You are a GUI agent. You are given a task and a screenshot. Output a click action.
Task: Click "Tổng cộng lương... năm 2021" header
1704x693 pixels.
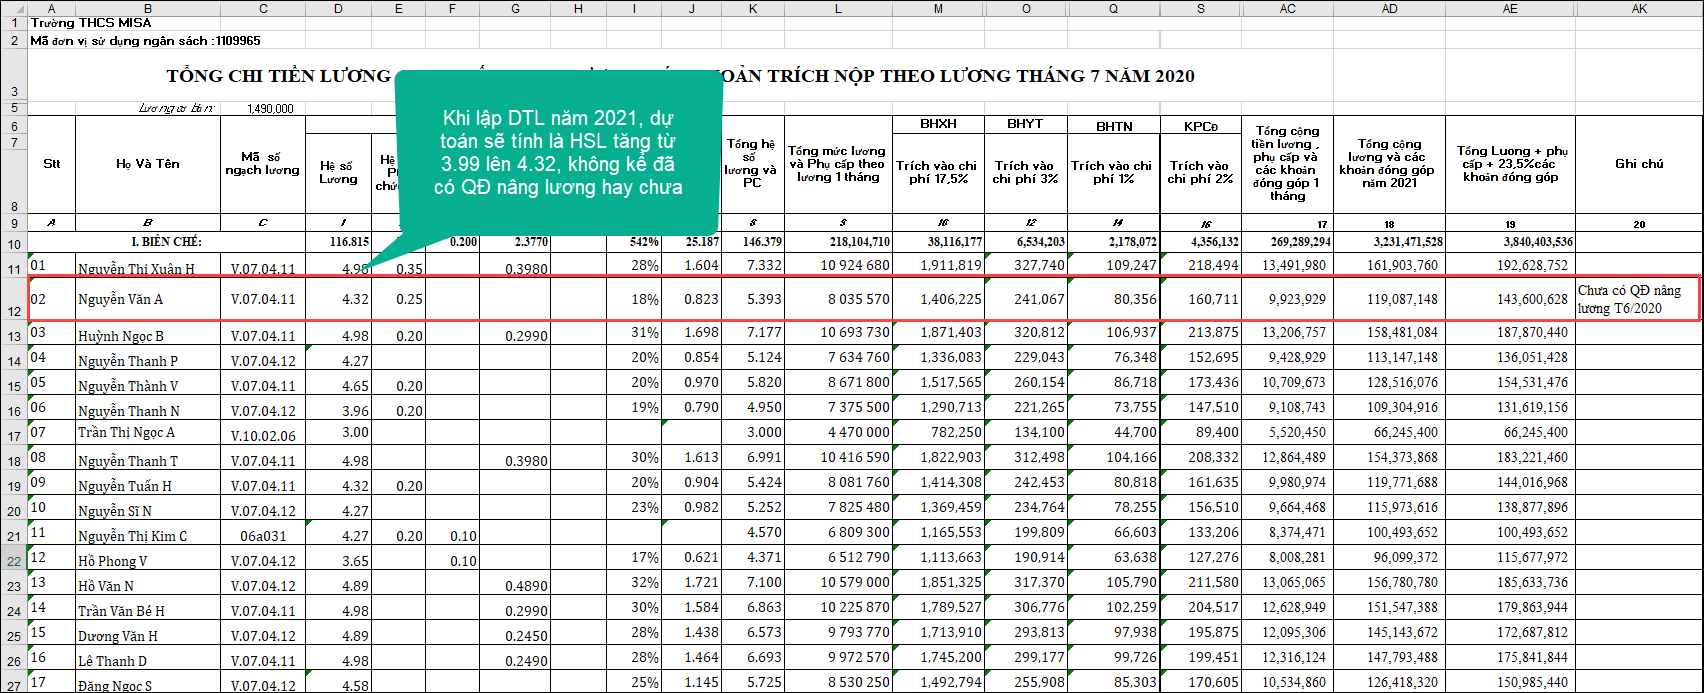point(1389,164)
